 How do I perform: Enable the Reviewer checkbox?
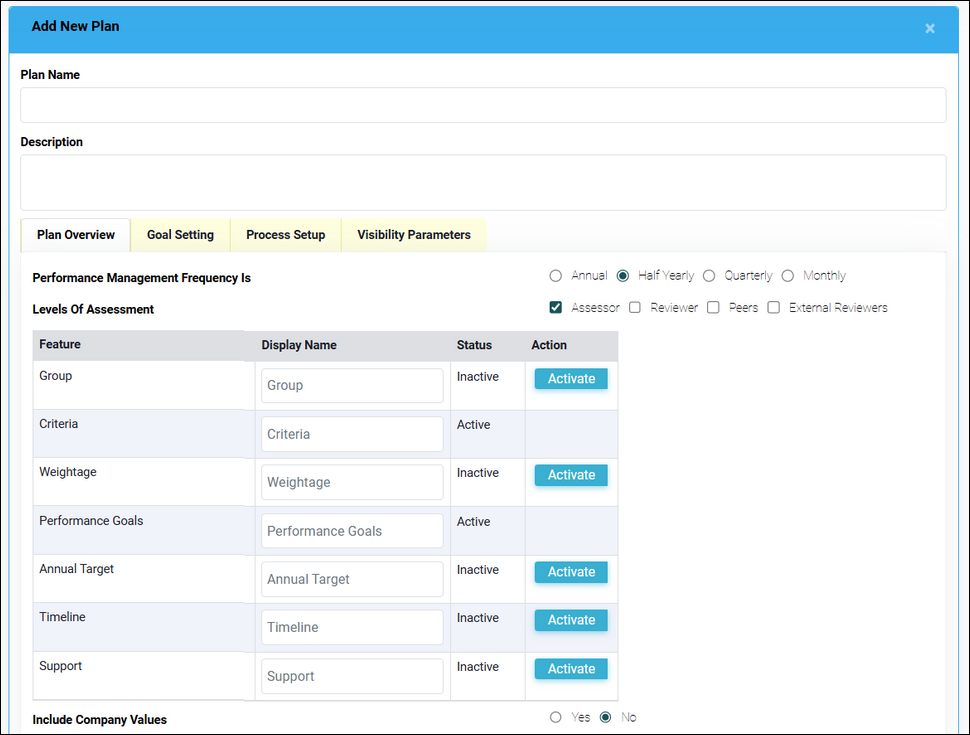tap(635, 308)
